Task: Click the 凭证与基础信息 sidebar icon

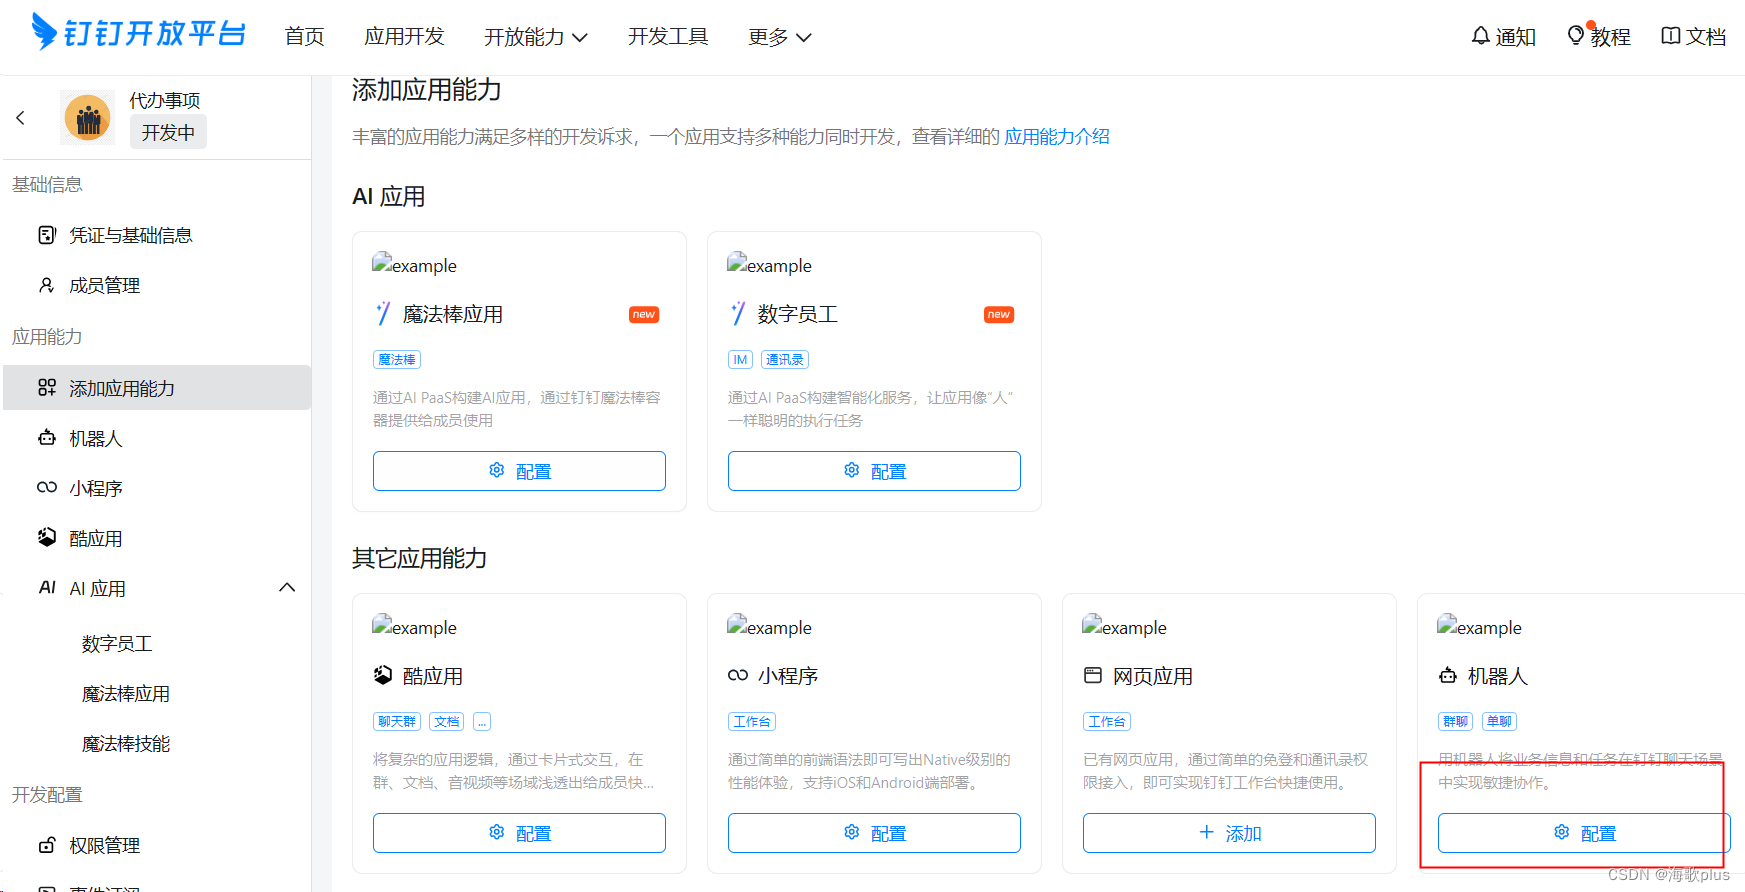Action: tap(47, 235)
